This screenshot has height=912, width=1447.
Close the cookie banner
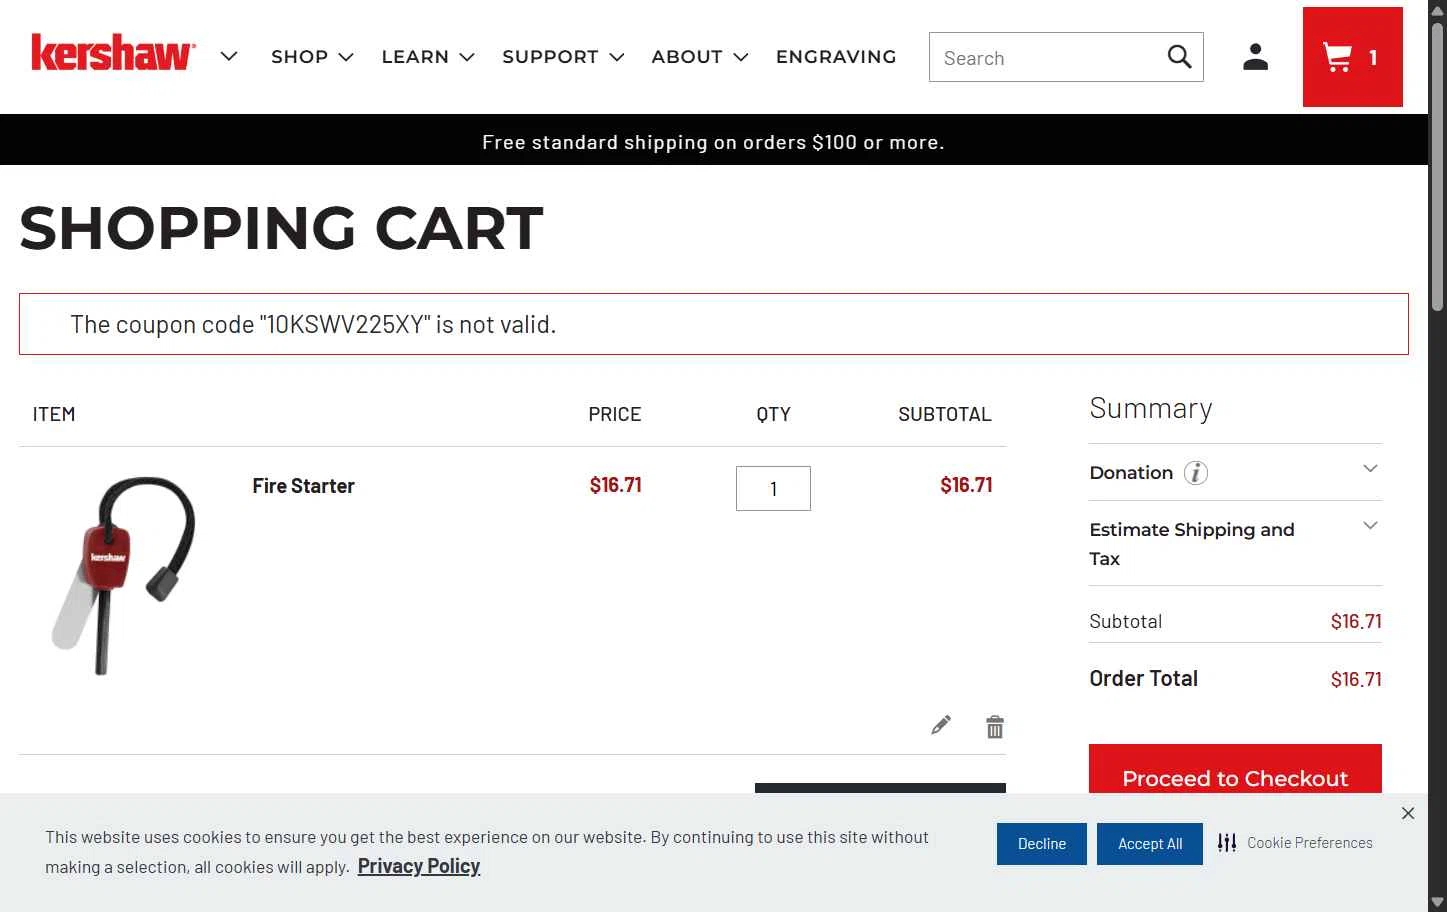(1408, 813)
